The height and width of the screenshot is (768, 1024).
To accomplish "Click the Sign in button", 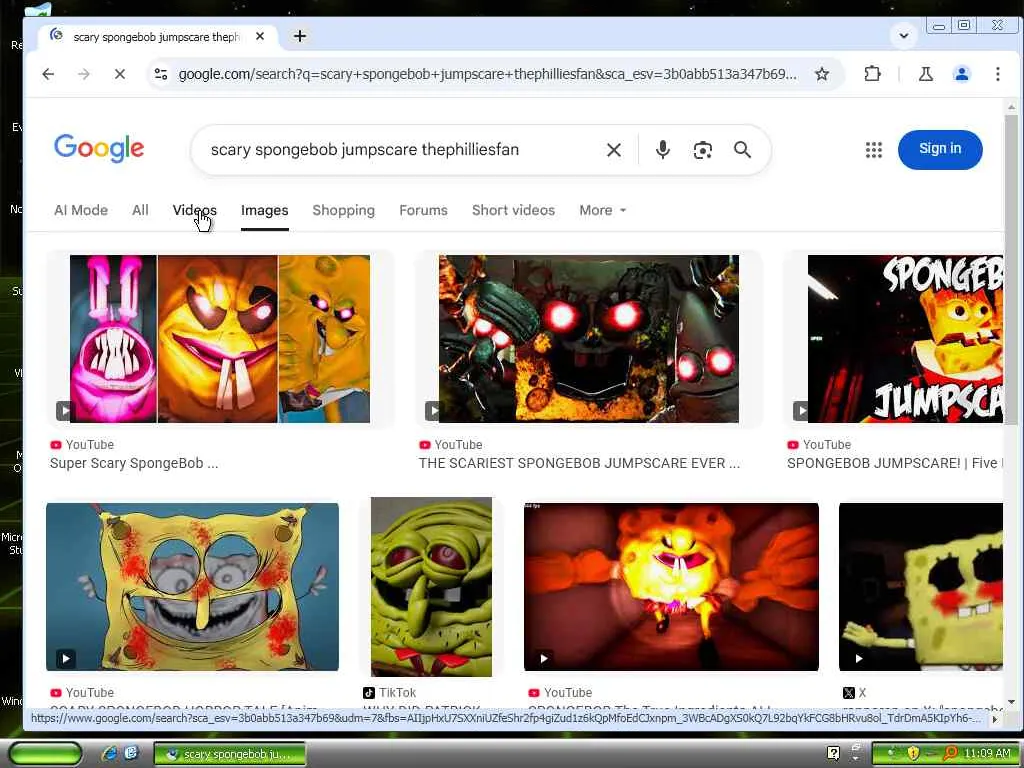I will coord(940,150).
